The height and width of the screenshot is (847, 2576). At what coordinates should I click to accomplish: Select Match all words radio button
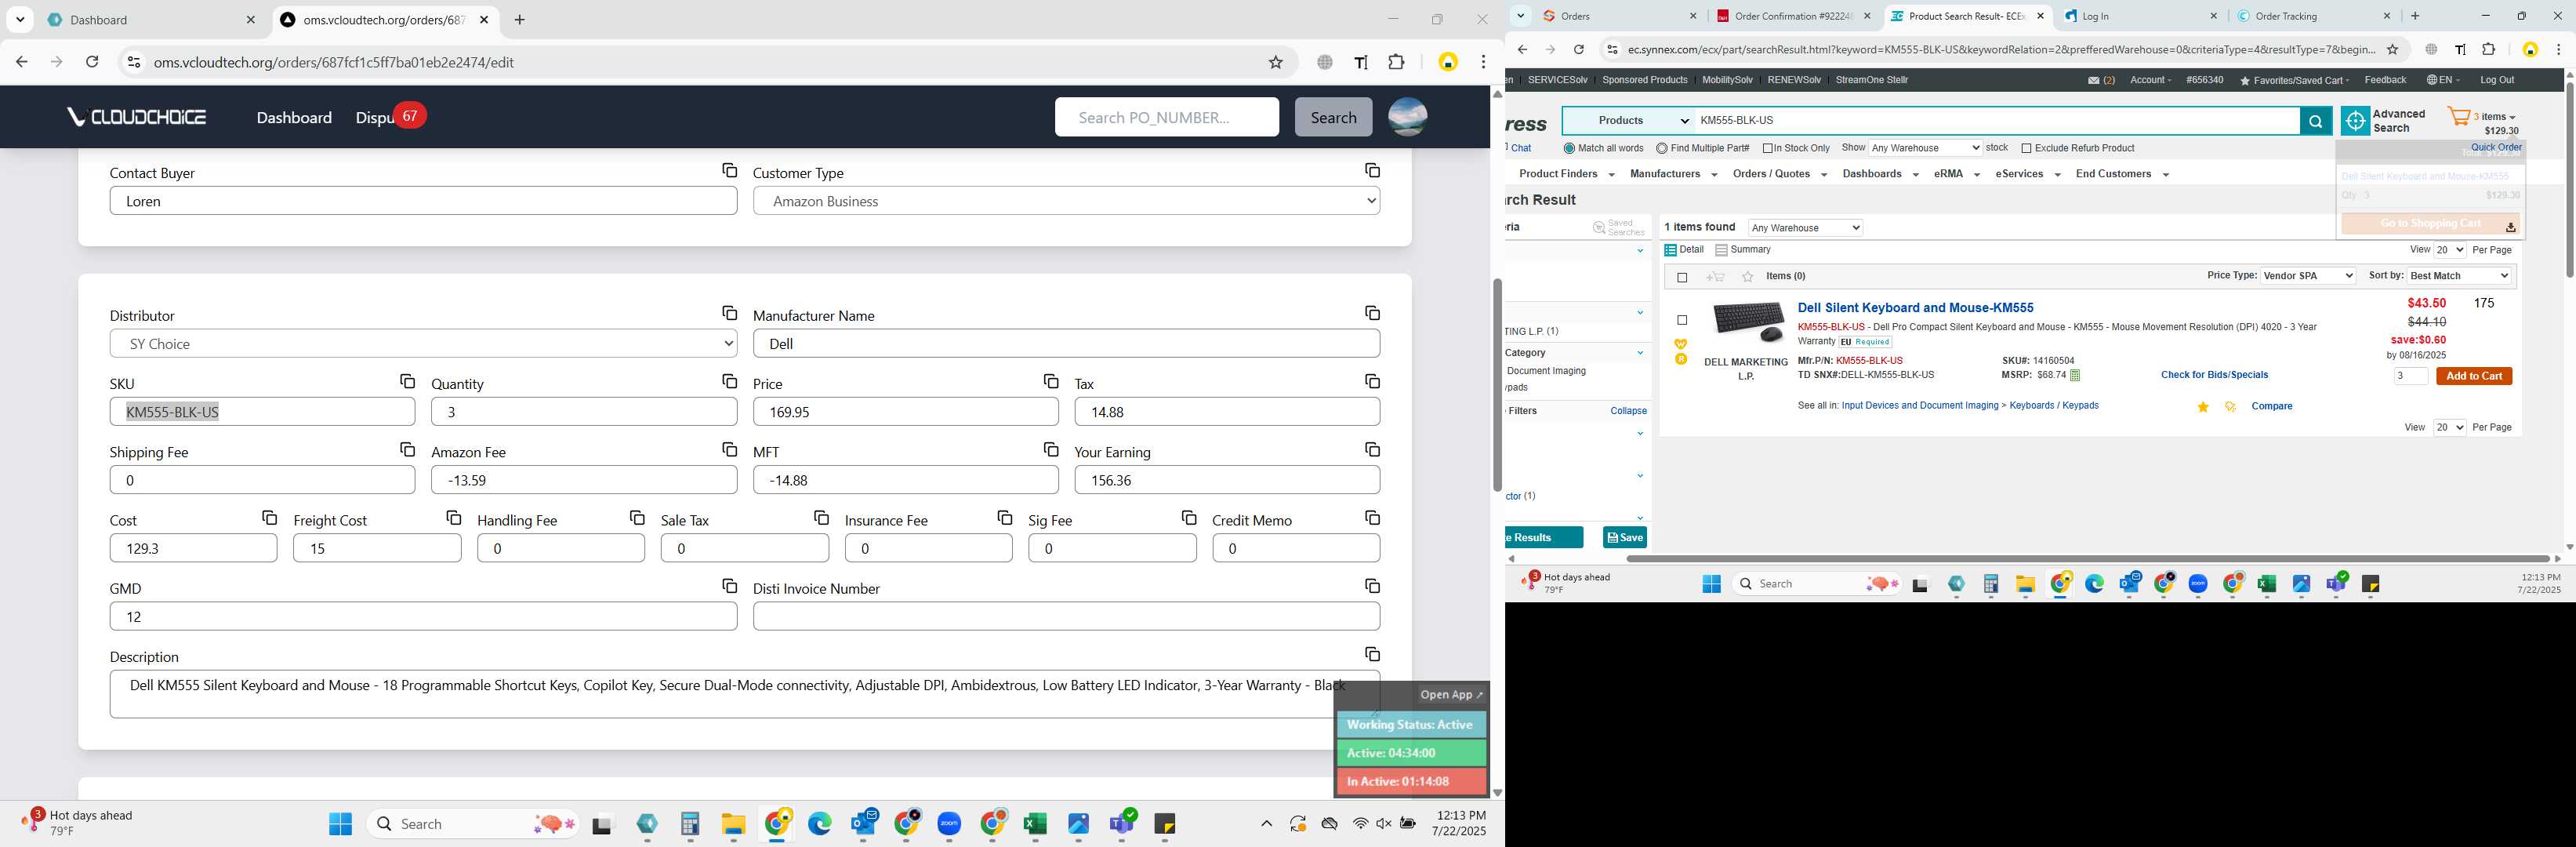point(1569,148)
